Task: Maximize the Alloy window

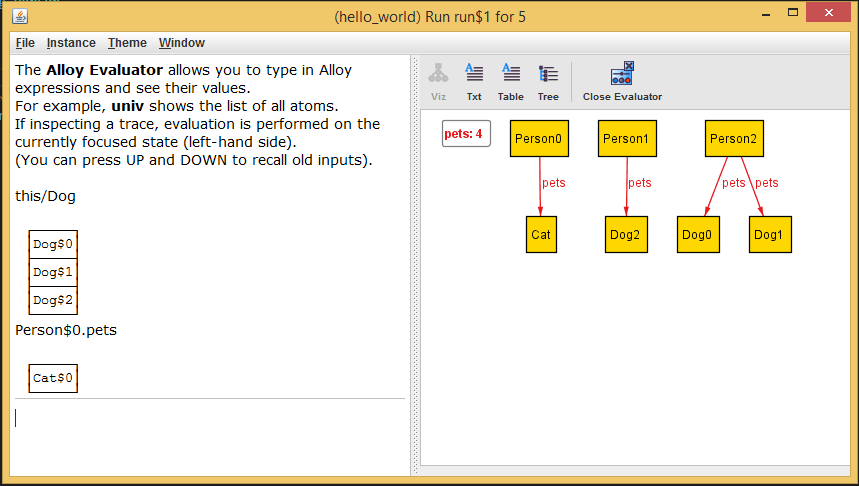Action: 793,13
